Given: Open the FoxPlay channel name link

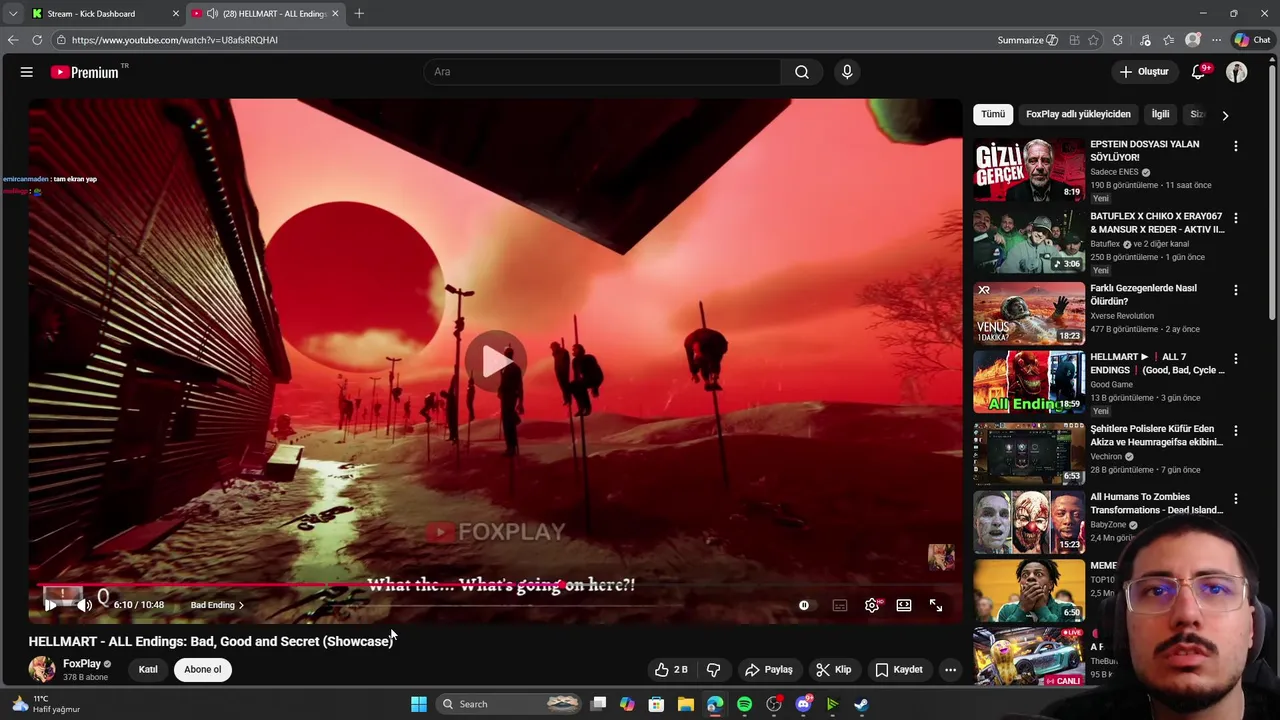Looking at the screenshot, I should pyautogui.click(x=82, y=664).
